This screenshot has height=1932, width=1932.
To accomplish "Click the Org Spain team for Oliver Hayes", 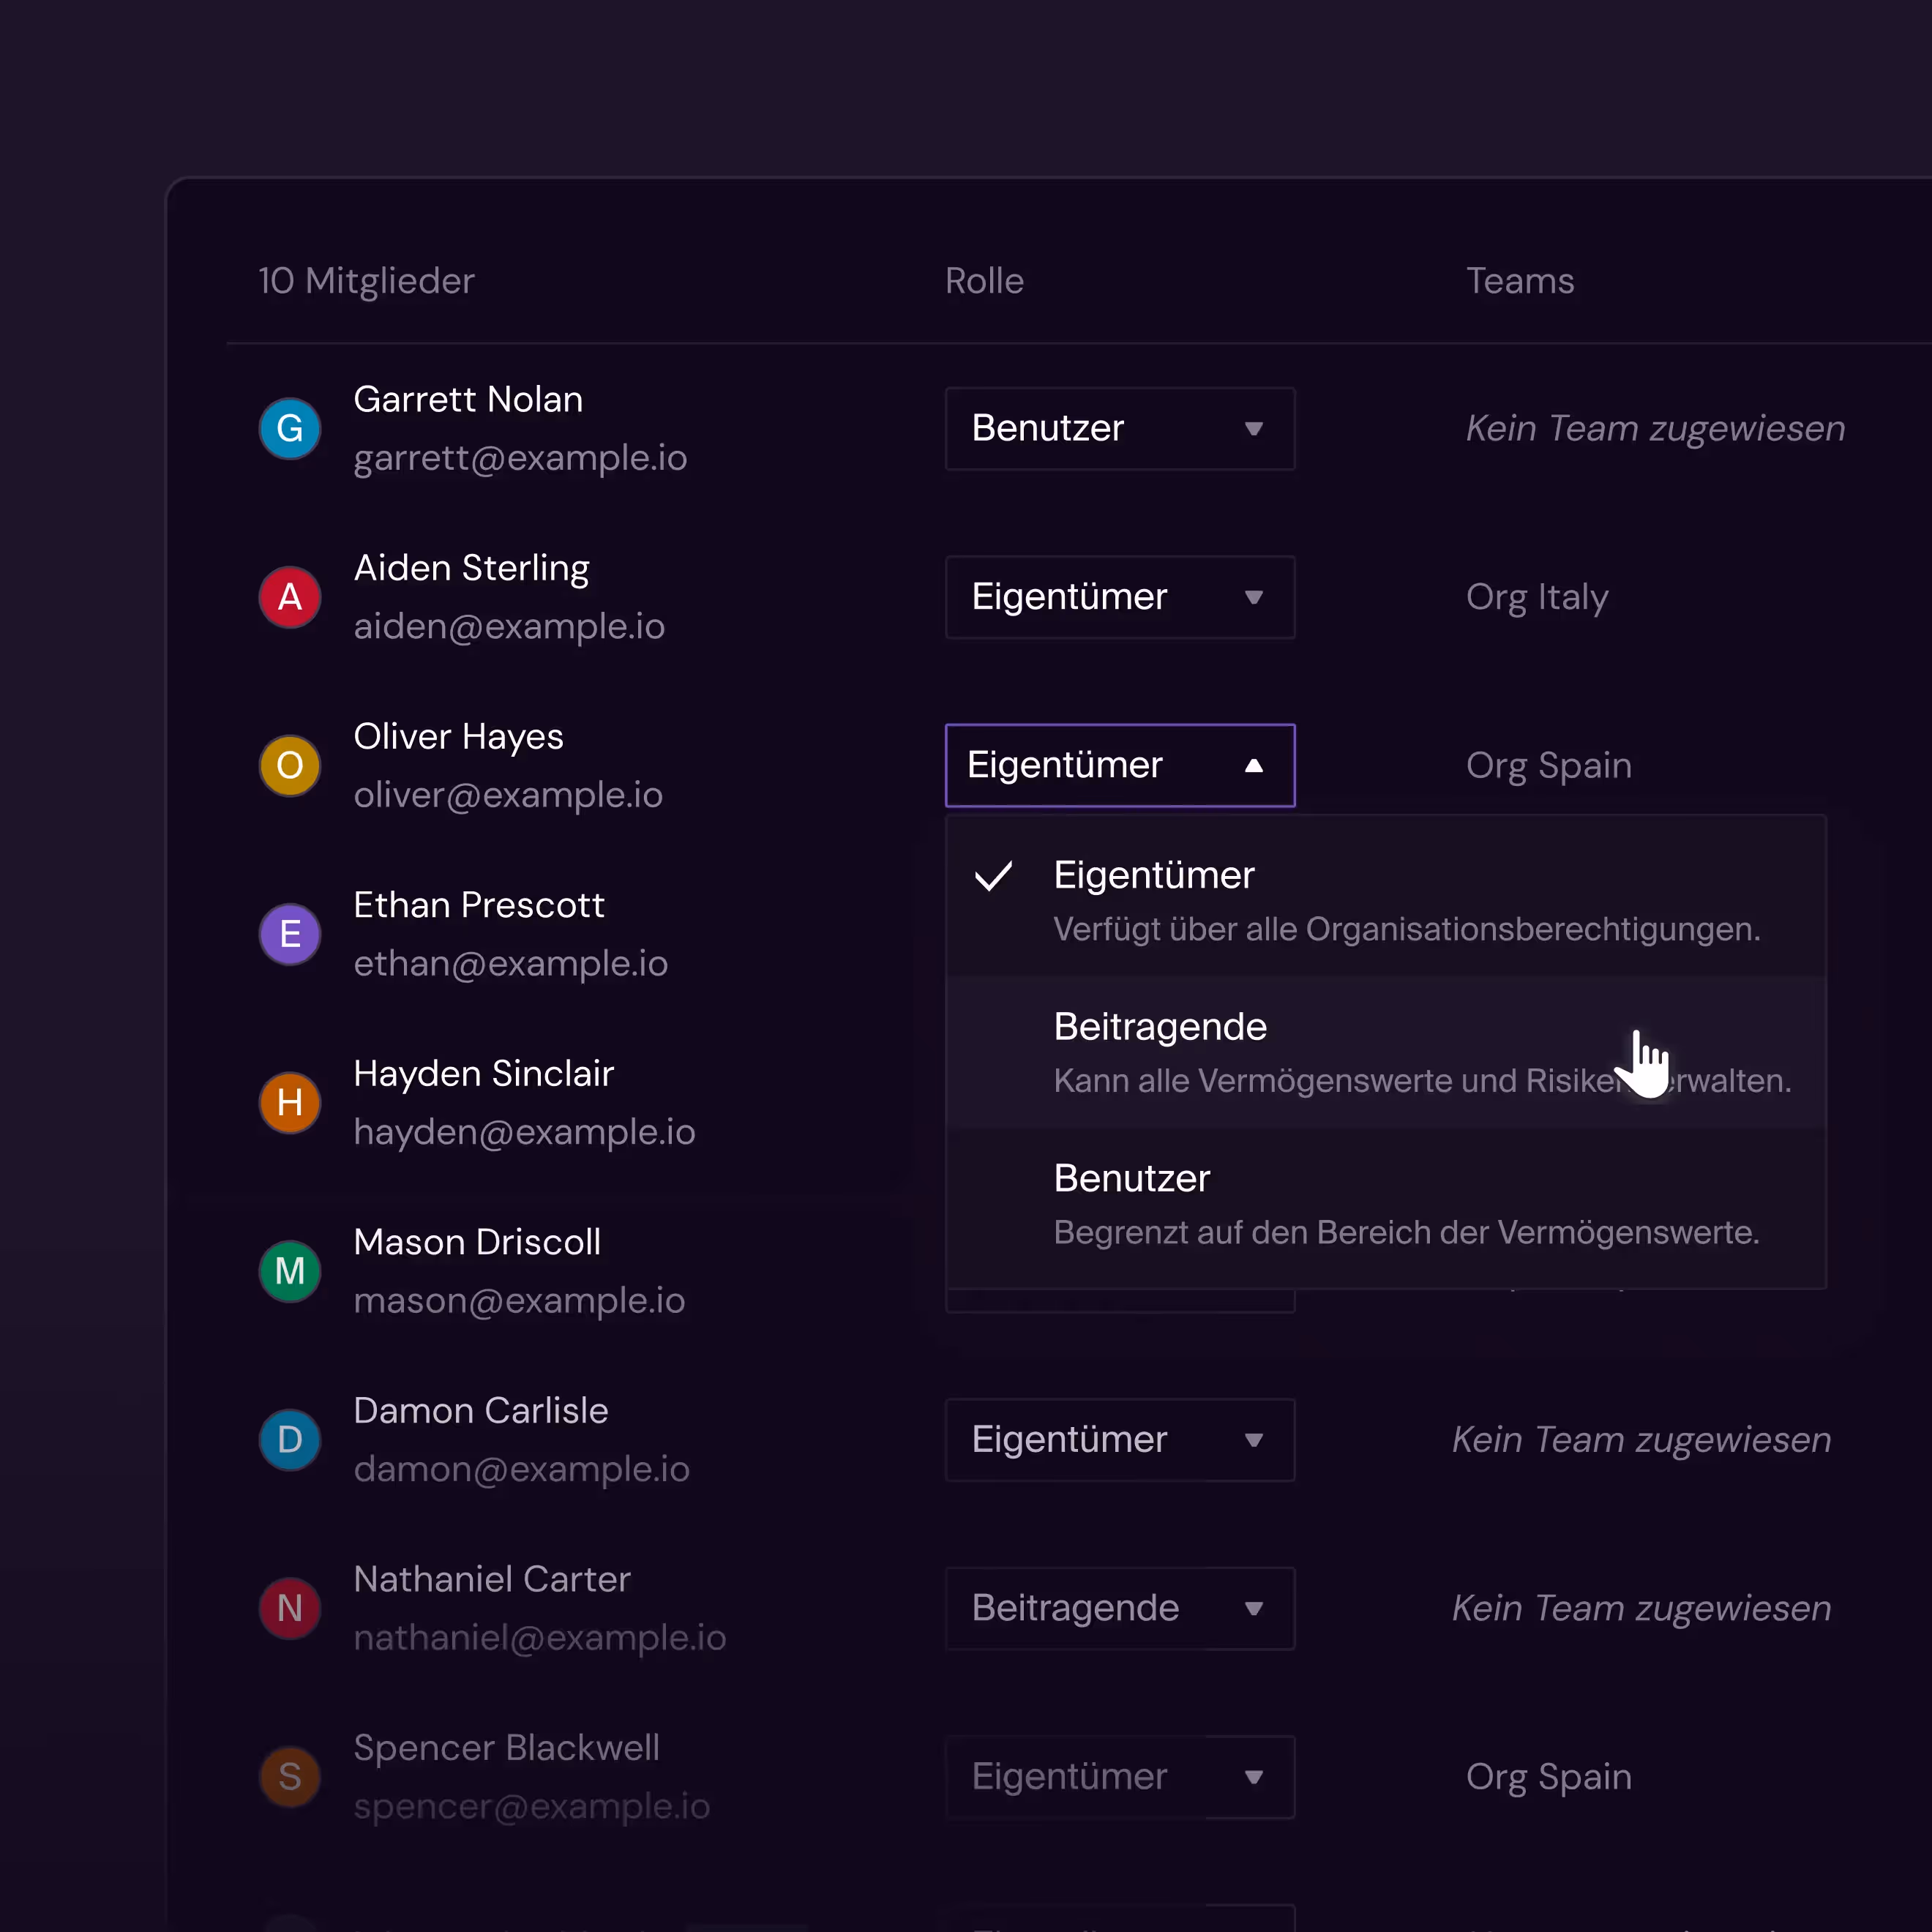I will click(1548, 766).
